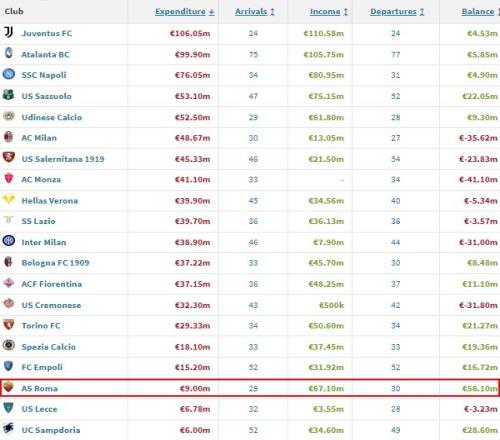Click the Atalanta BC club crest

9,53
